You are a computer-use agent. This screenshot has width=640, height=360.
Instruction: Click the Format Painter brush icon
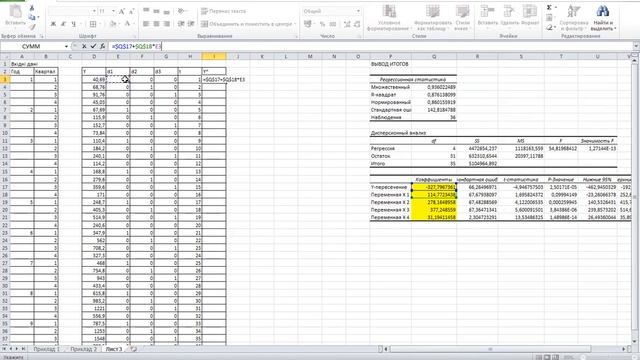click(x=32, y=27)
